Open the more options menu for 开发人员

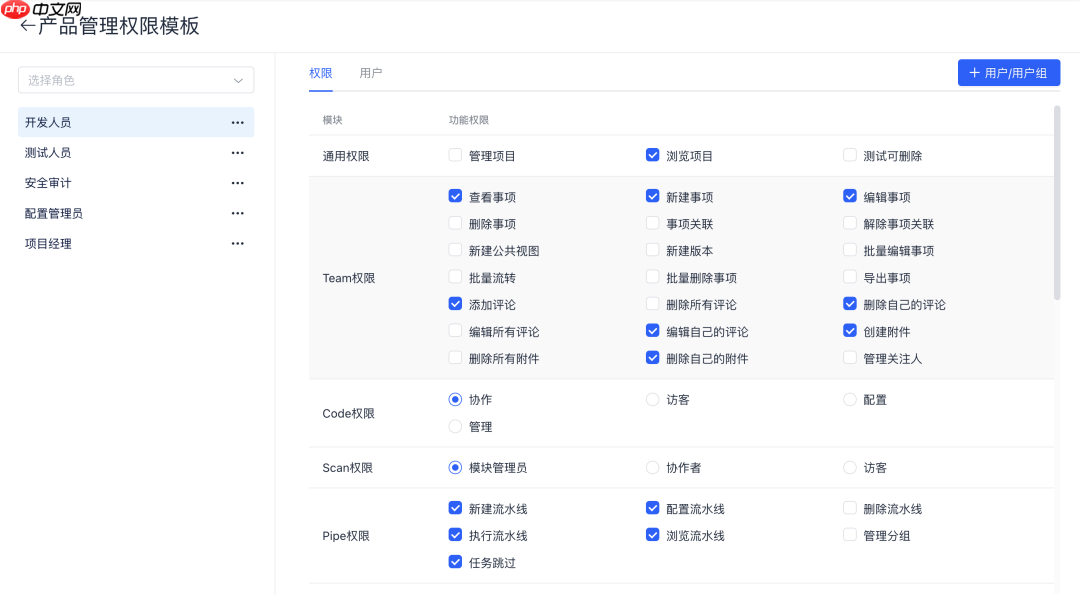pyautogui.click(x=238, y=122)
